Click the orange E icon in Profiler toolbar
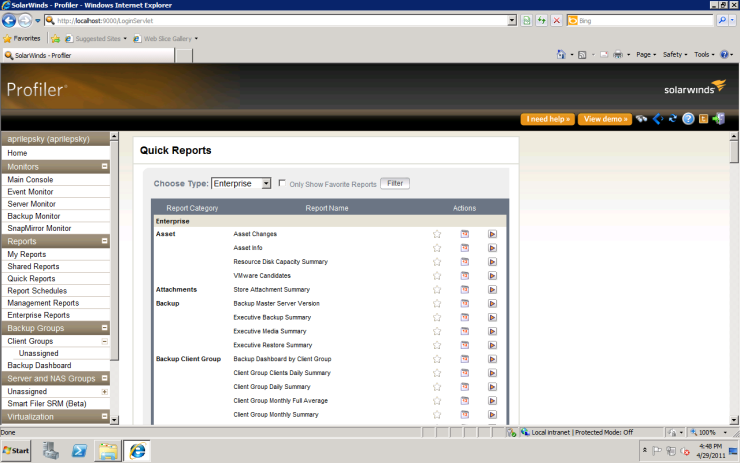 click(x=703, y=119)
